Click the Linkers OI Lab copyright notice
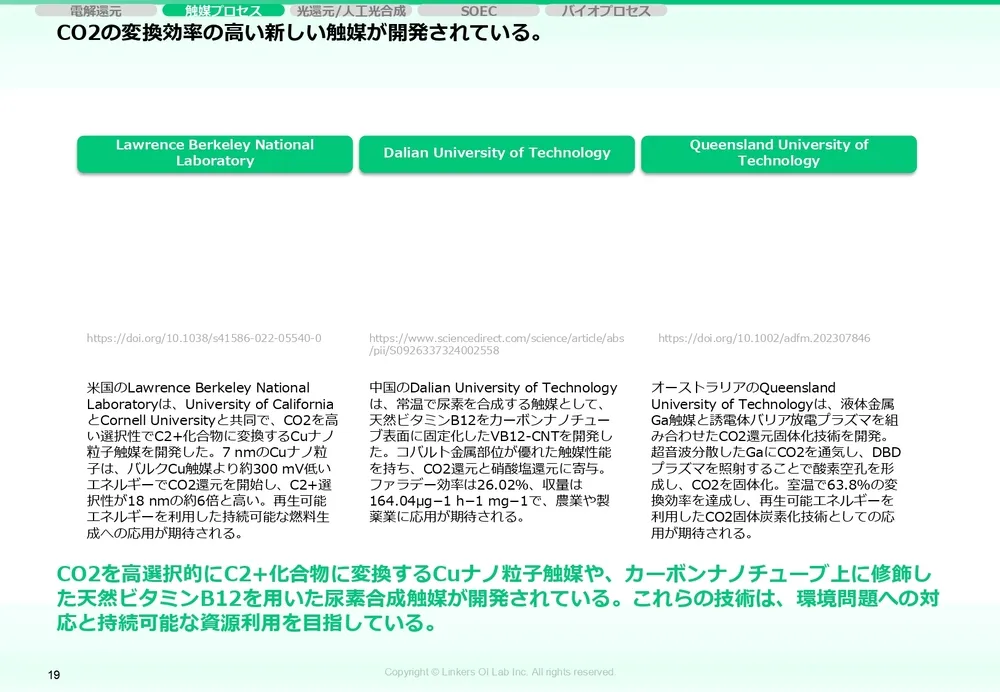This screenshot has height=692, width=1000. (500, 672)
